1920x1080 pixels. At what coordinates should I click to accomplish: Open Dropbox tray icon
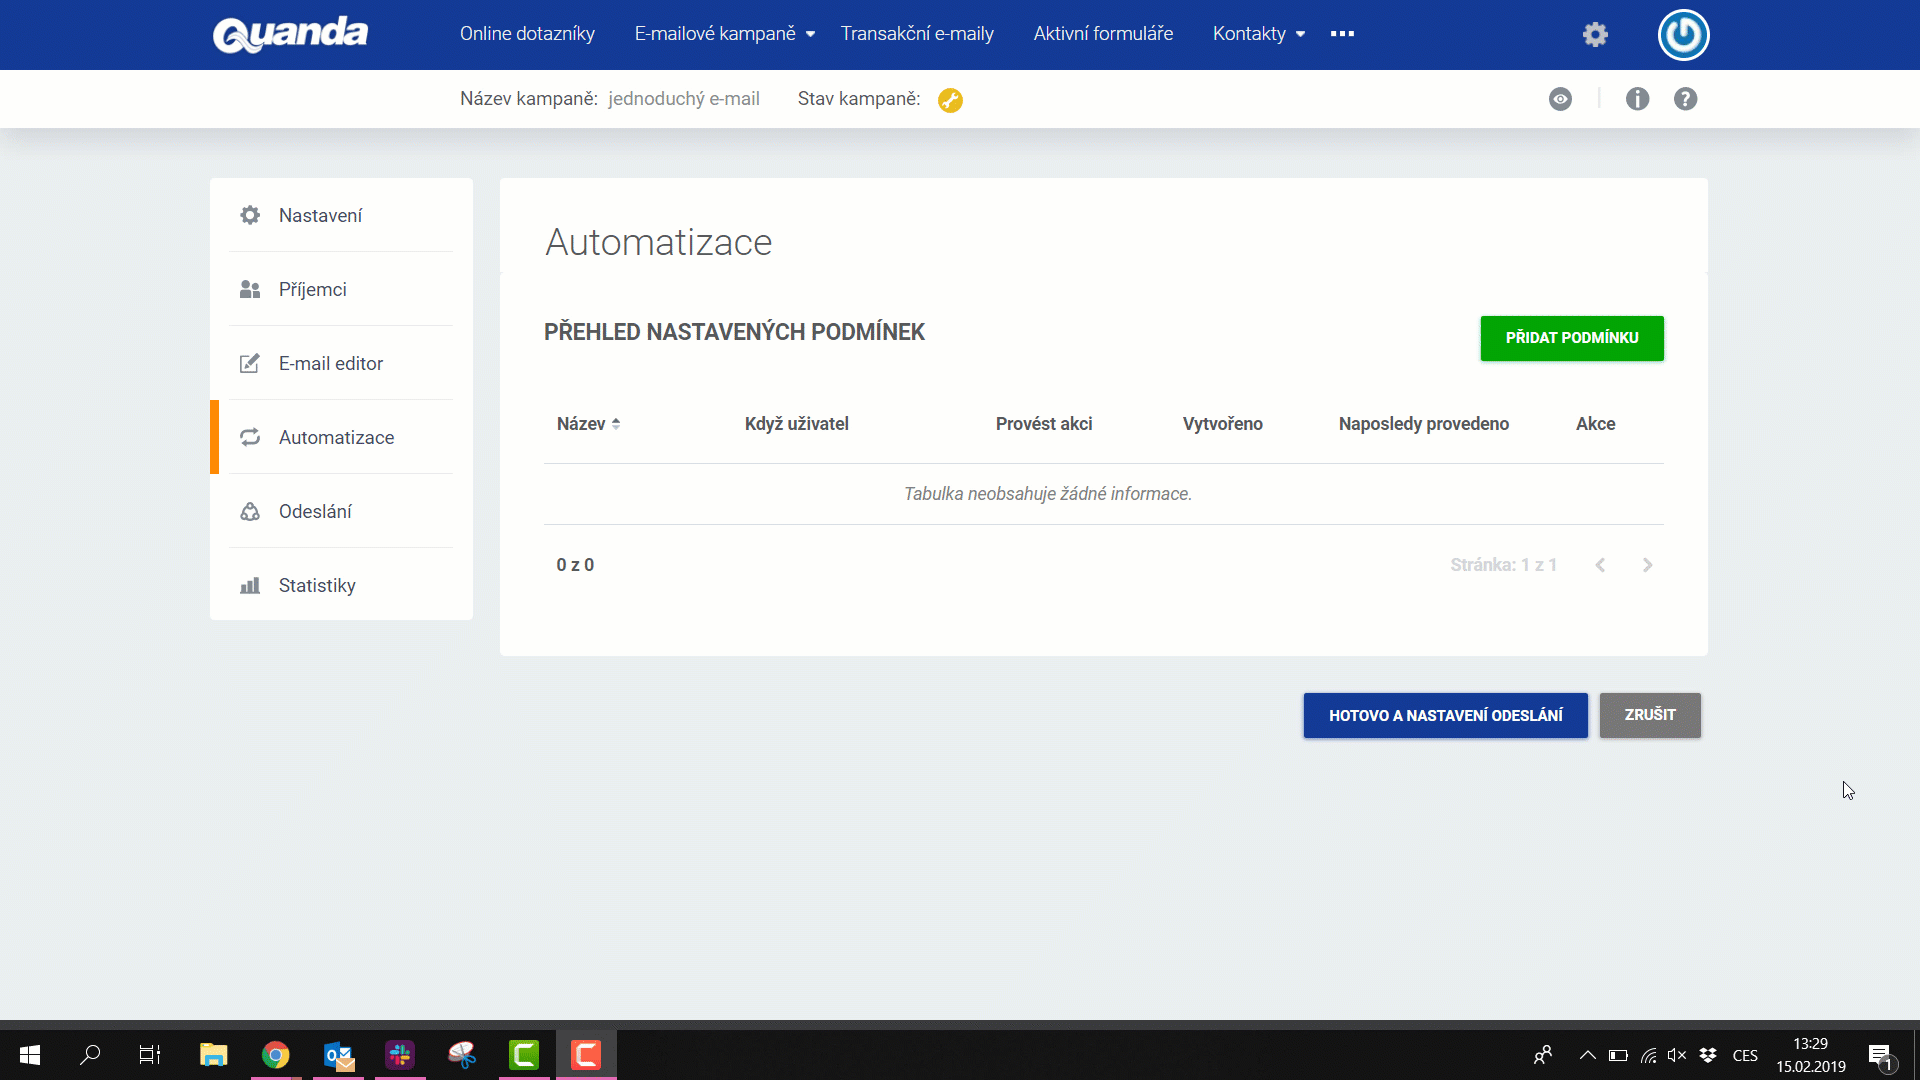pyautogui.click(x=1708, y=1055)
